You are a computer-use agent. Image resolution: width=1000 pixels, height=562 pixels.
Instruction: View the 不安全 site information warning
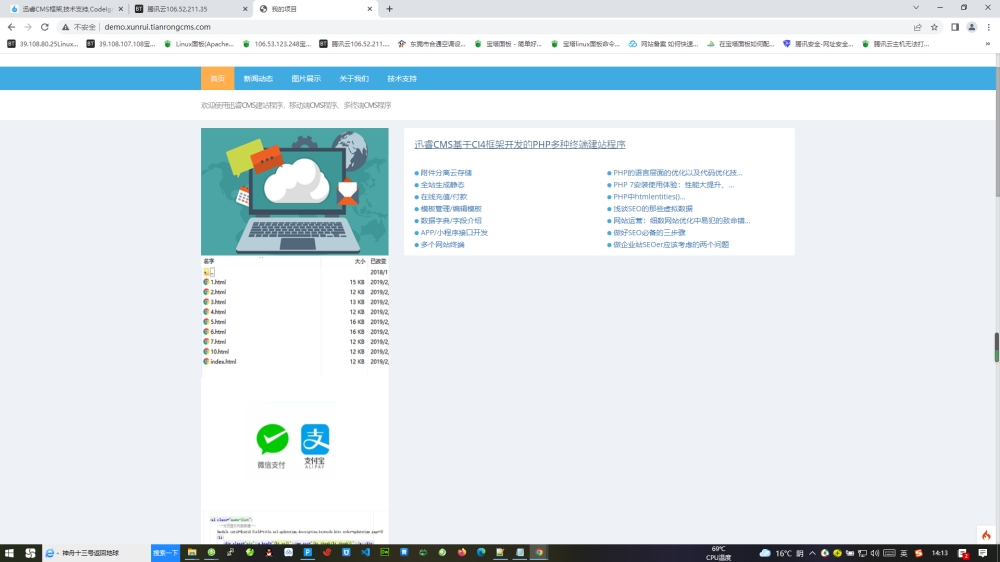point(78,27)
